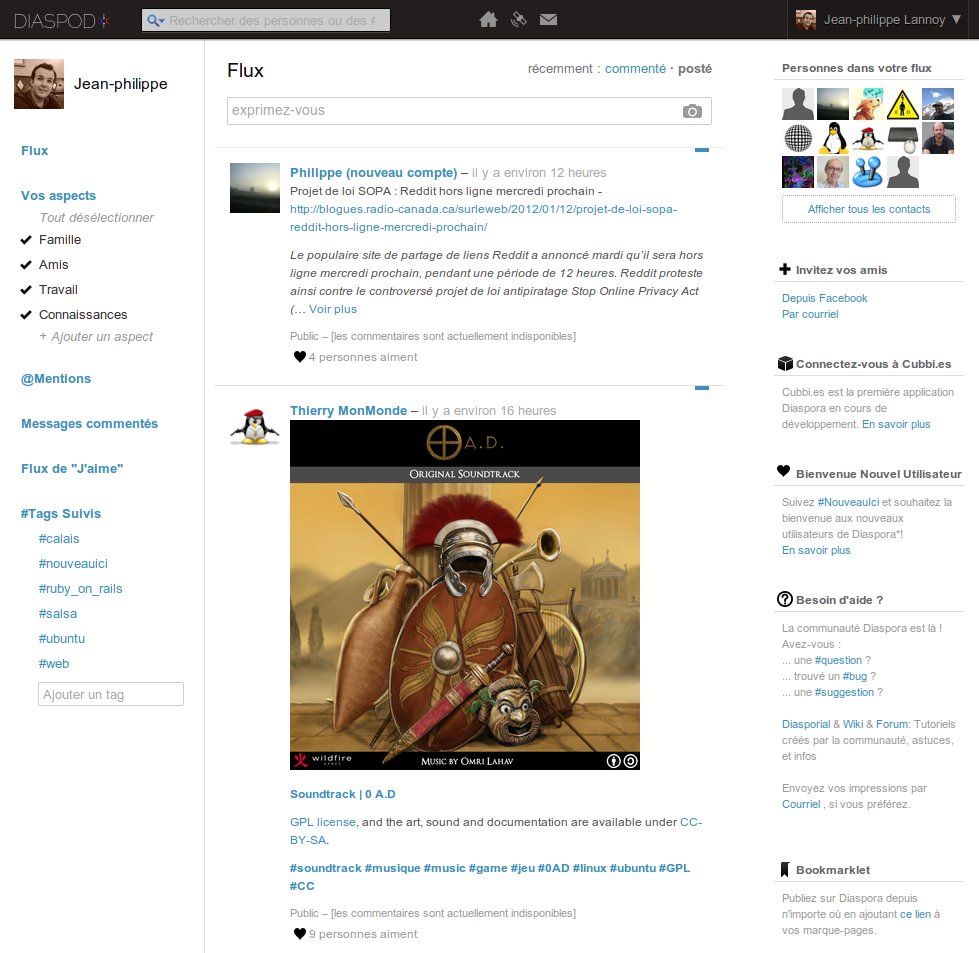979x953 pixels.
Task: Open the @Mentions stream
Action: [56, 378]
